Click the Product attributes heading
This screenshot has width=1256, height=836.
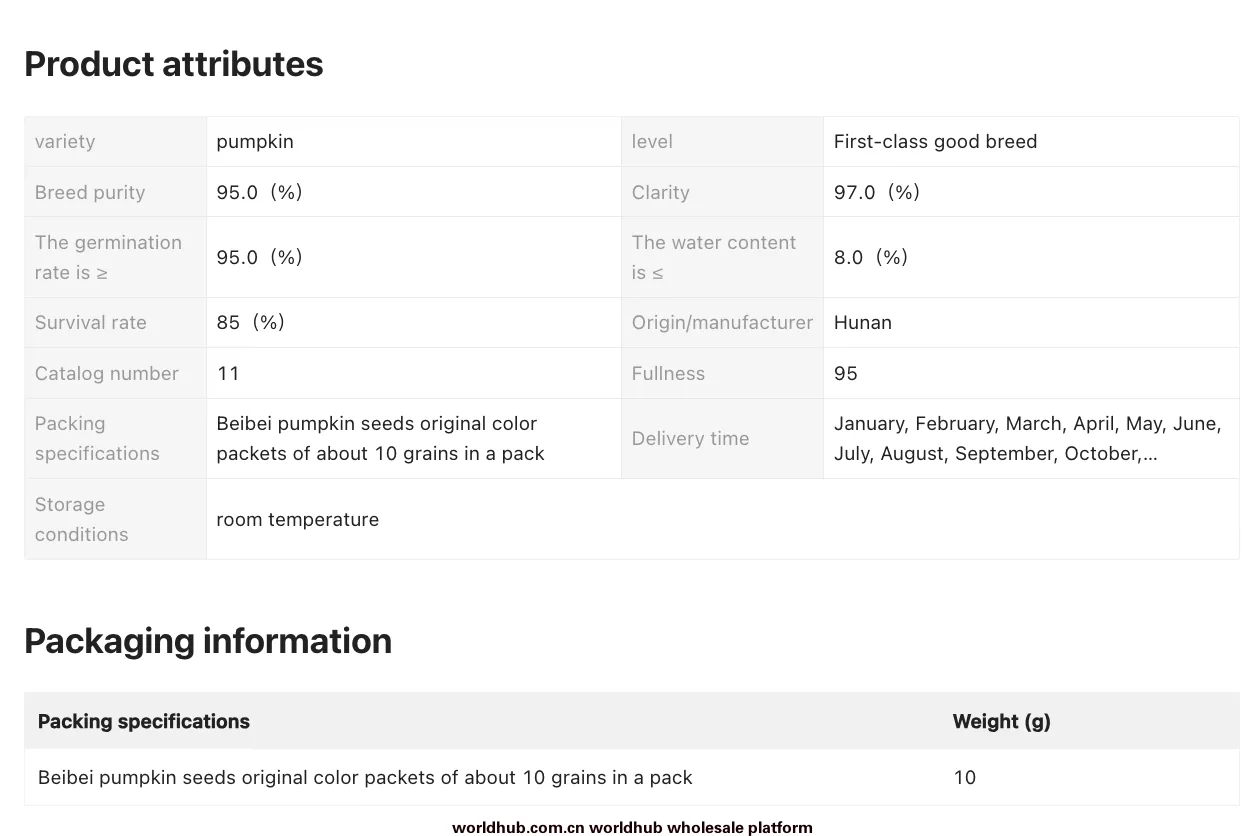click(x=173, y=64)
